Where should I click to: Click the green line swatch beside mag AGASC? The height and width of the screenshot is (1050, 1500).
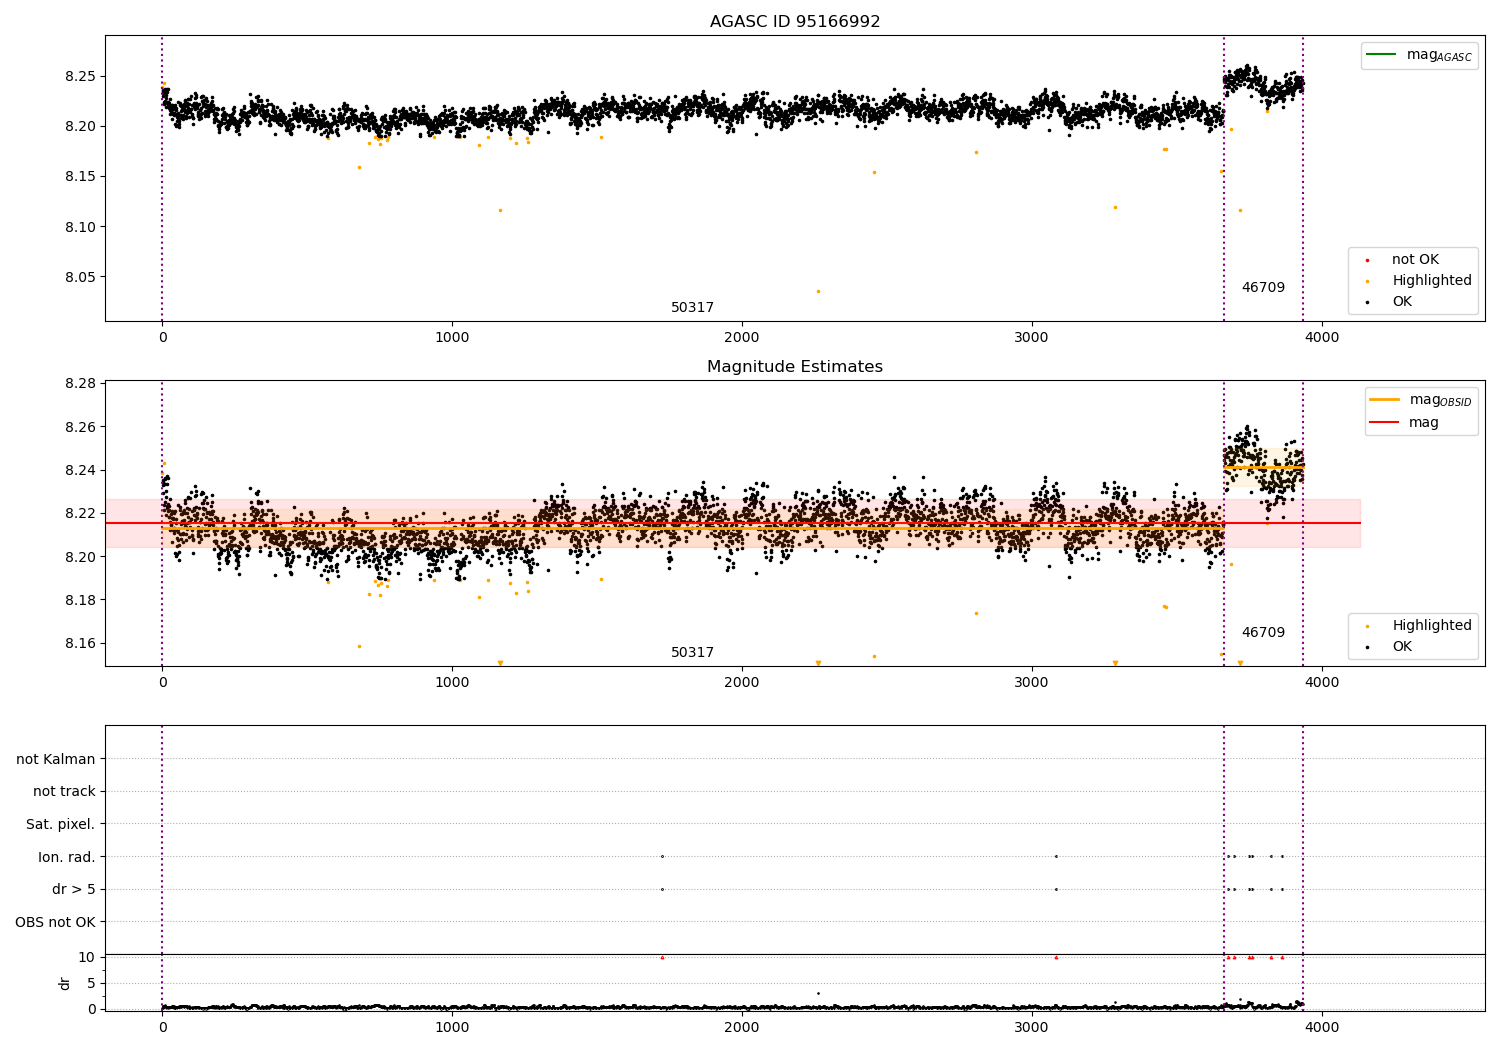1381,55
